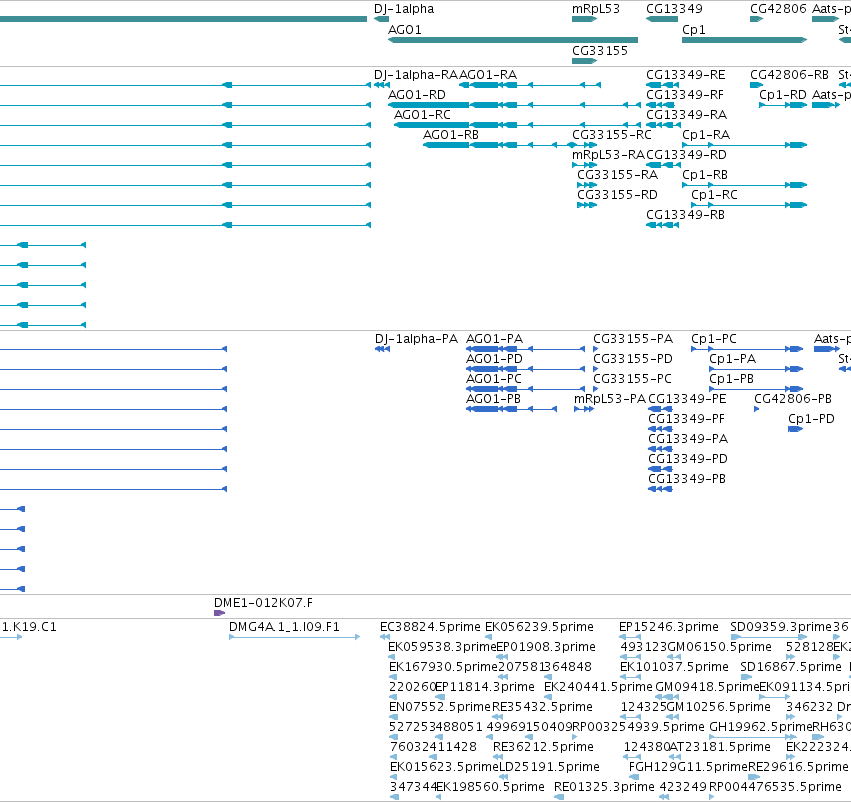Select the EK059538.3prime EST label

[x=442, y=647]
